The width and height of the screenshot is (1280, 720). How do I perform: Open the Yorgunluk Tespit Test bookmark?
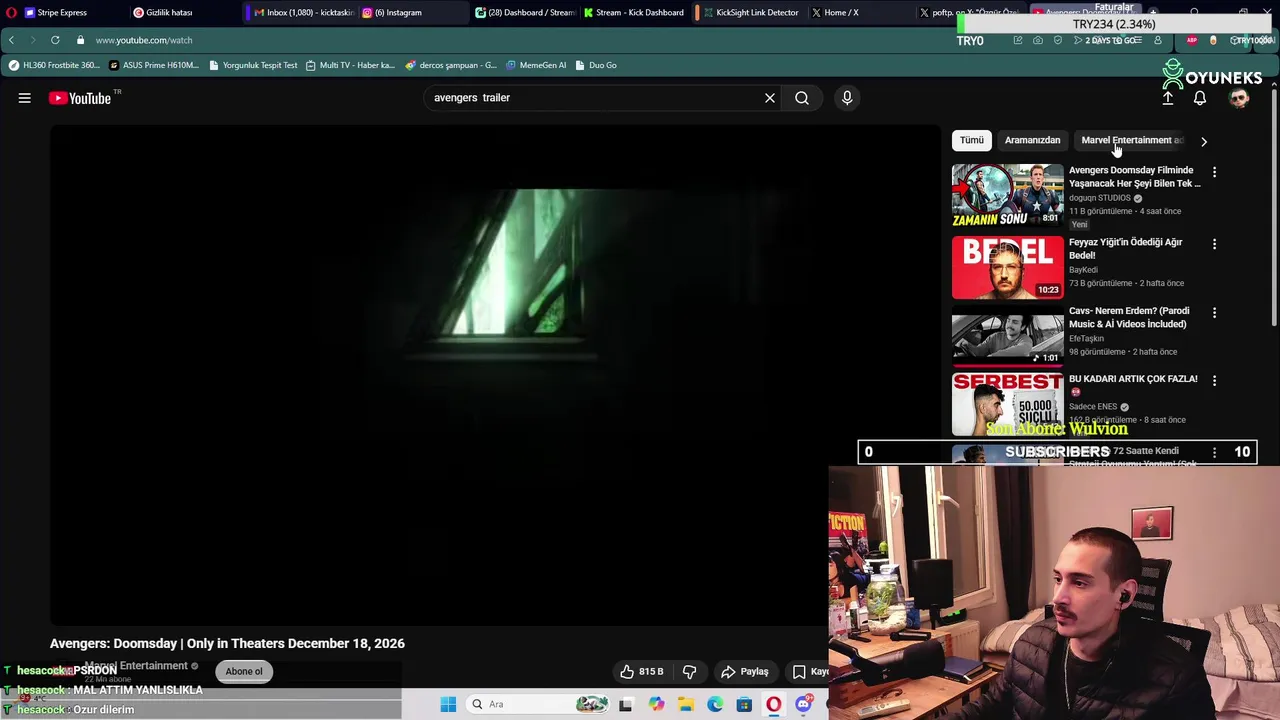coord(253,65)
